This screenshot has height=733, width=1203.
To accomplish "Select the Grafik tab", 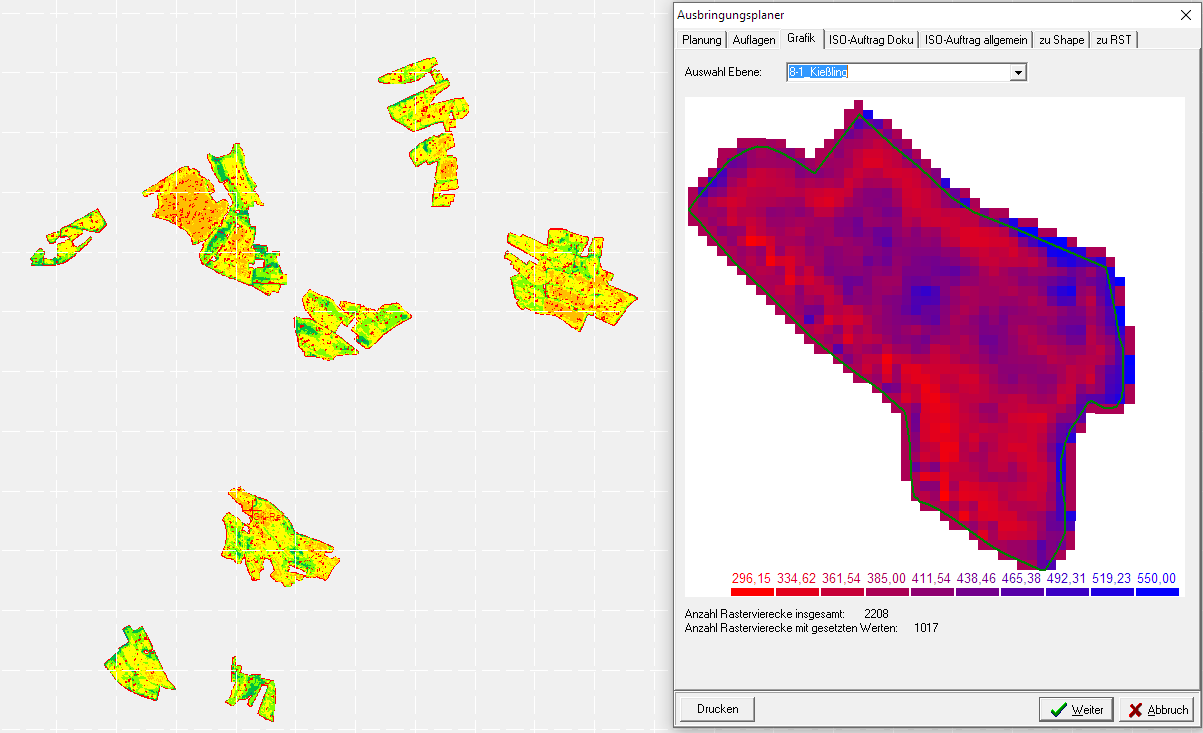I will click(801, 38).
